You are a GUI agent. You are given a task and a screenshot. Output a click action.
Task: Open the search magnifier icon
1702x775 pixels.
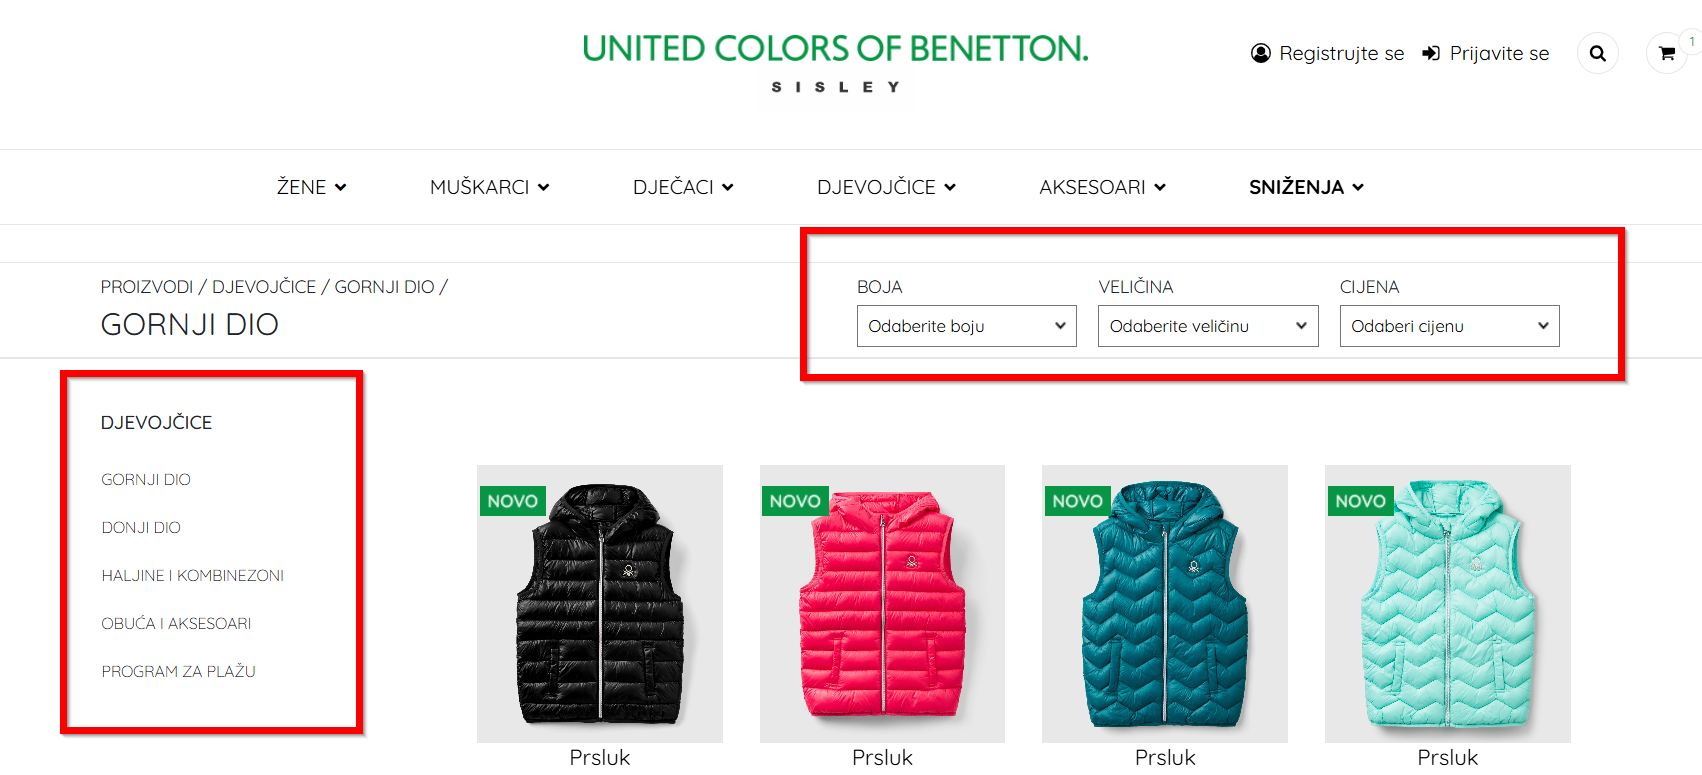[x=1597, y=53]
